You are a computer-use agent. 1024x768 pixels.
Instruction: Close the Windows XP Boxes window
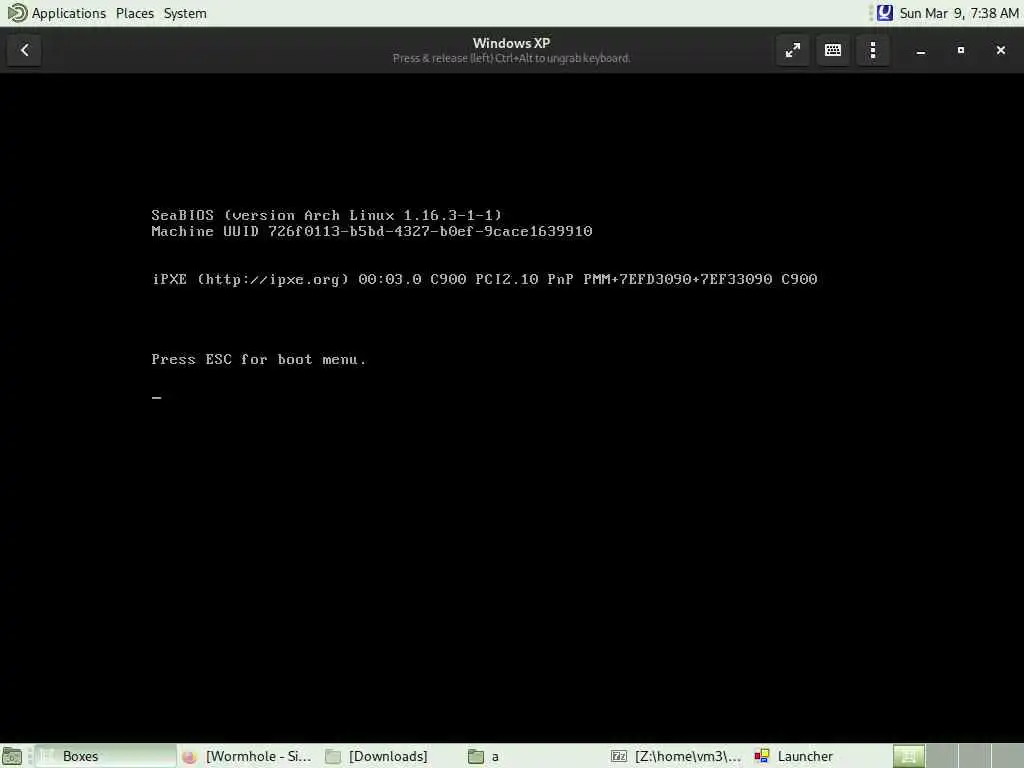pos(1000,50)
